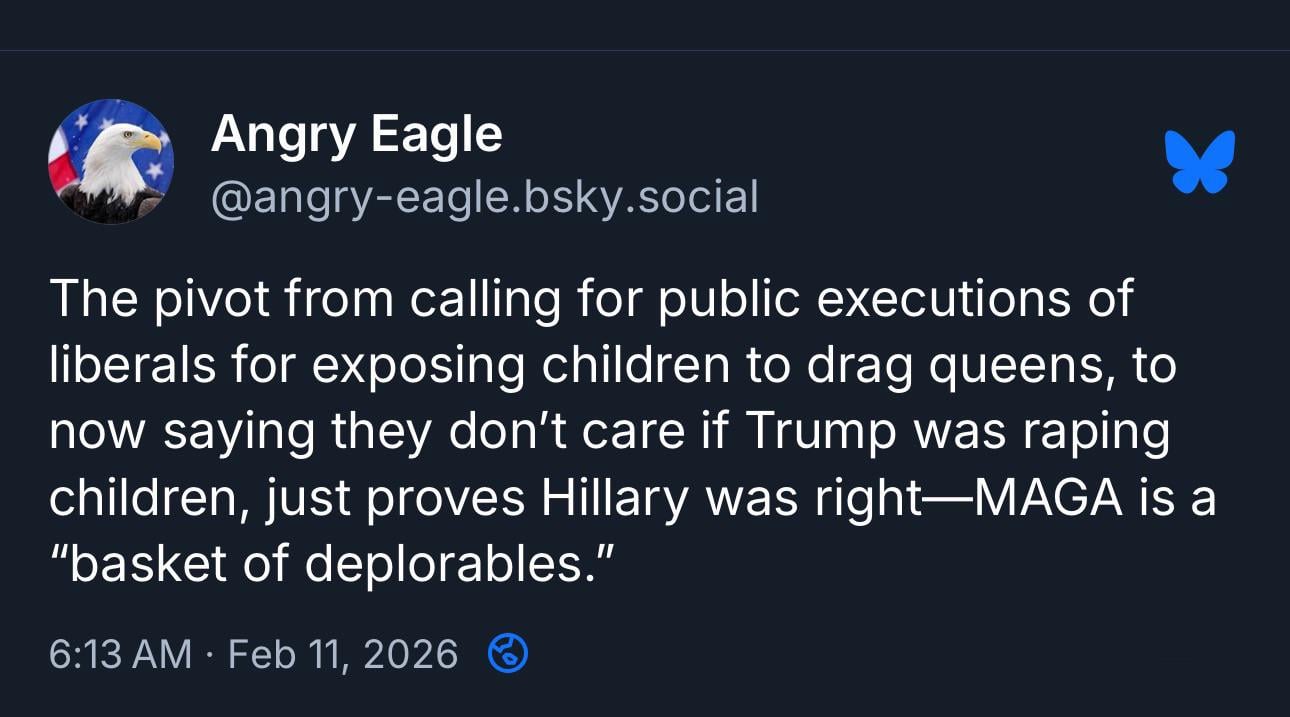Click the 6:13 AM post time
The height and width of the screenshot is (717, 1290).
tap(120, 654)
